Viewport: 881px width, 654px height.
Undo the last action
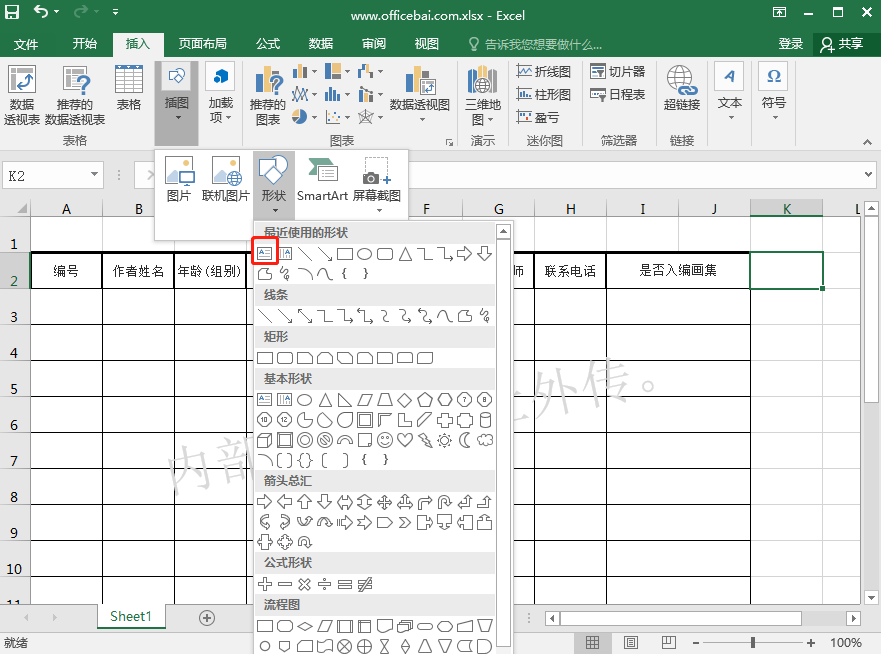click(40, 12)
